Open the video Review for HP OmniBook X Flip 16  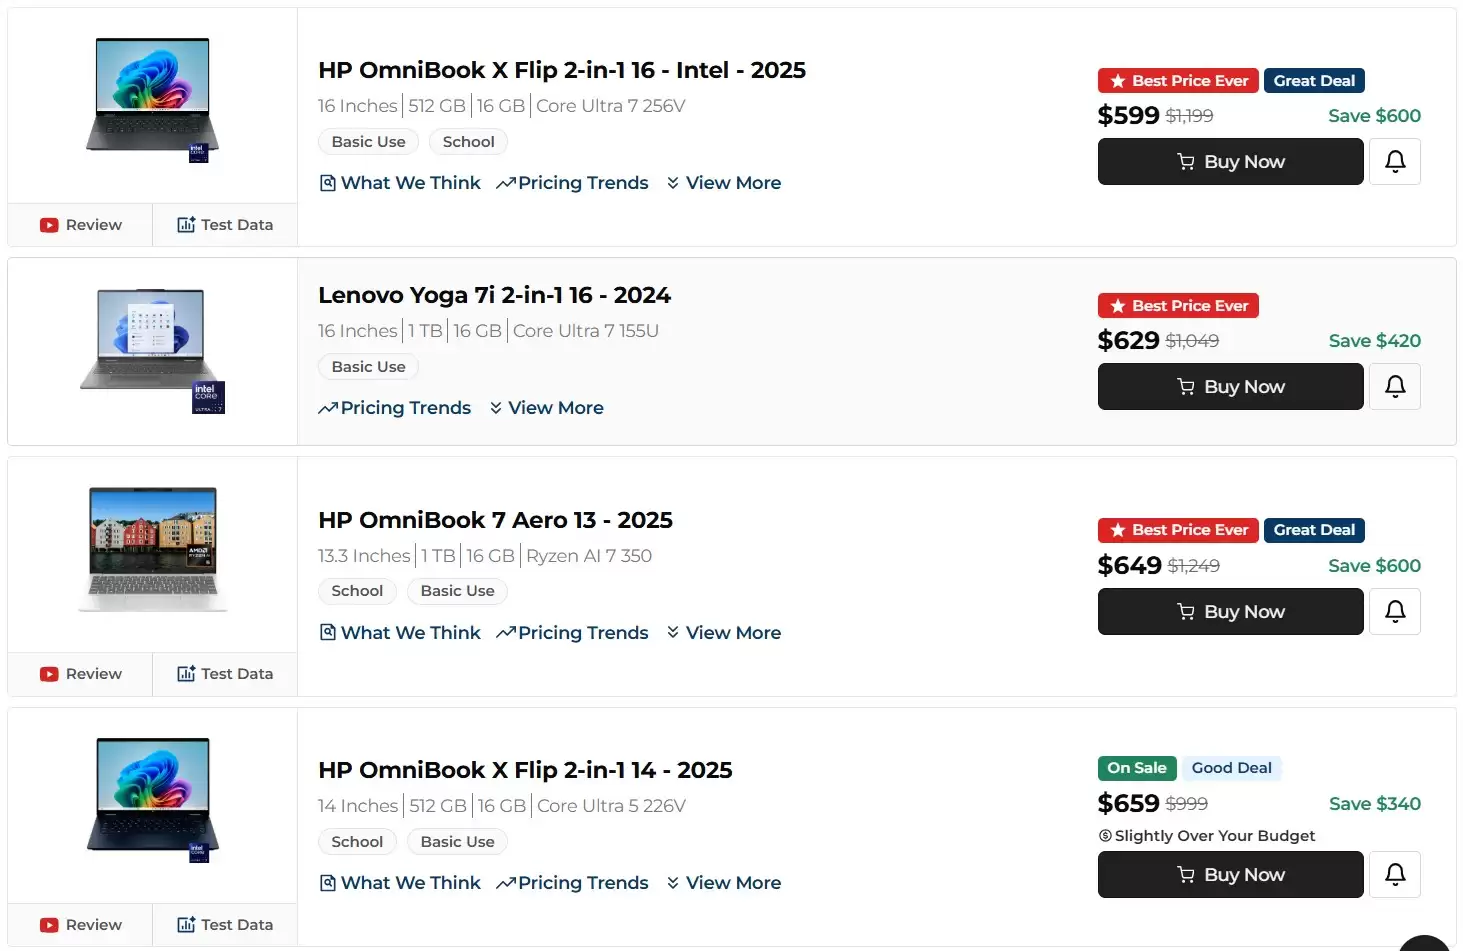(81, 225)
